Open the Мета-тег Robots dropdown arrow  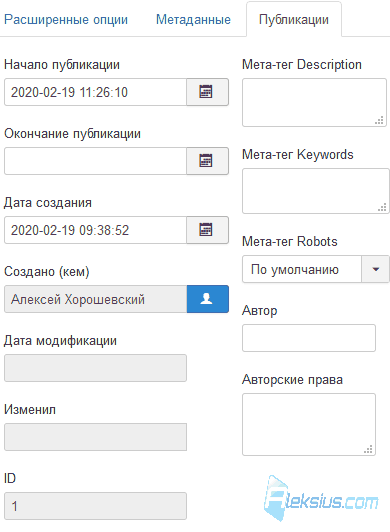pyautogui.click(x=375, y=269)
